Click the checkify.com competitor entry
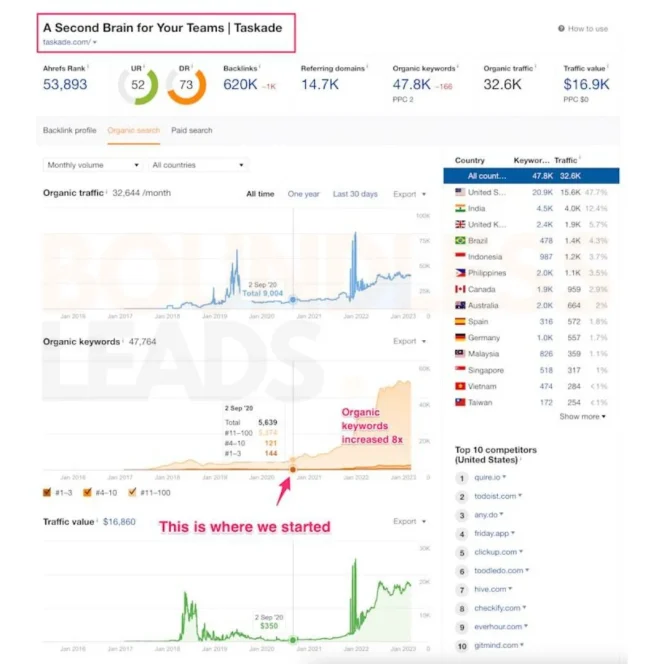 [497, 608]
